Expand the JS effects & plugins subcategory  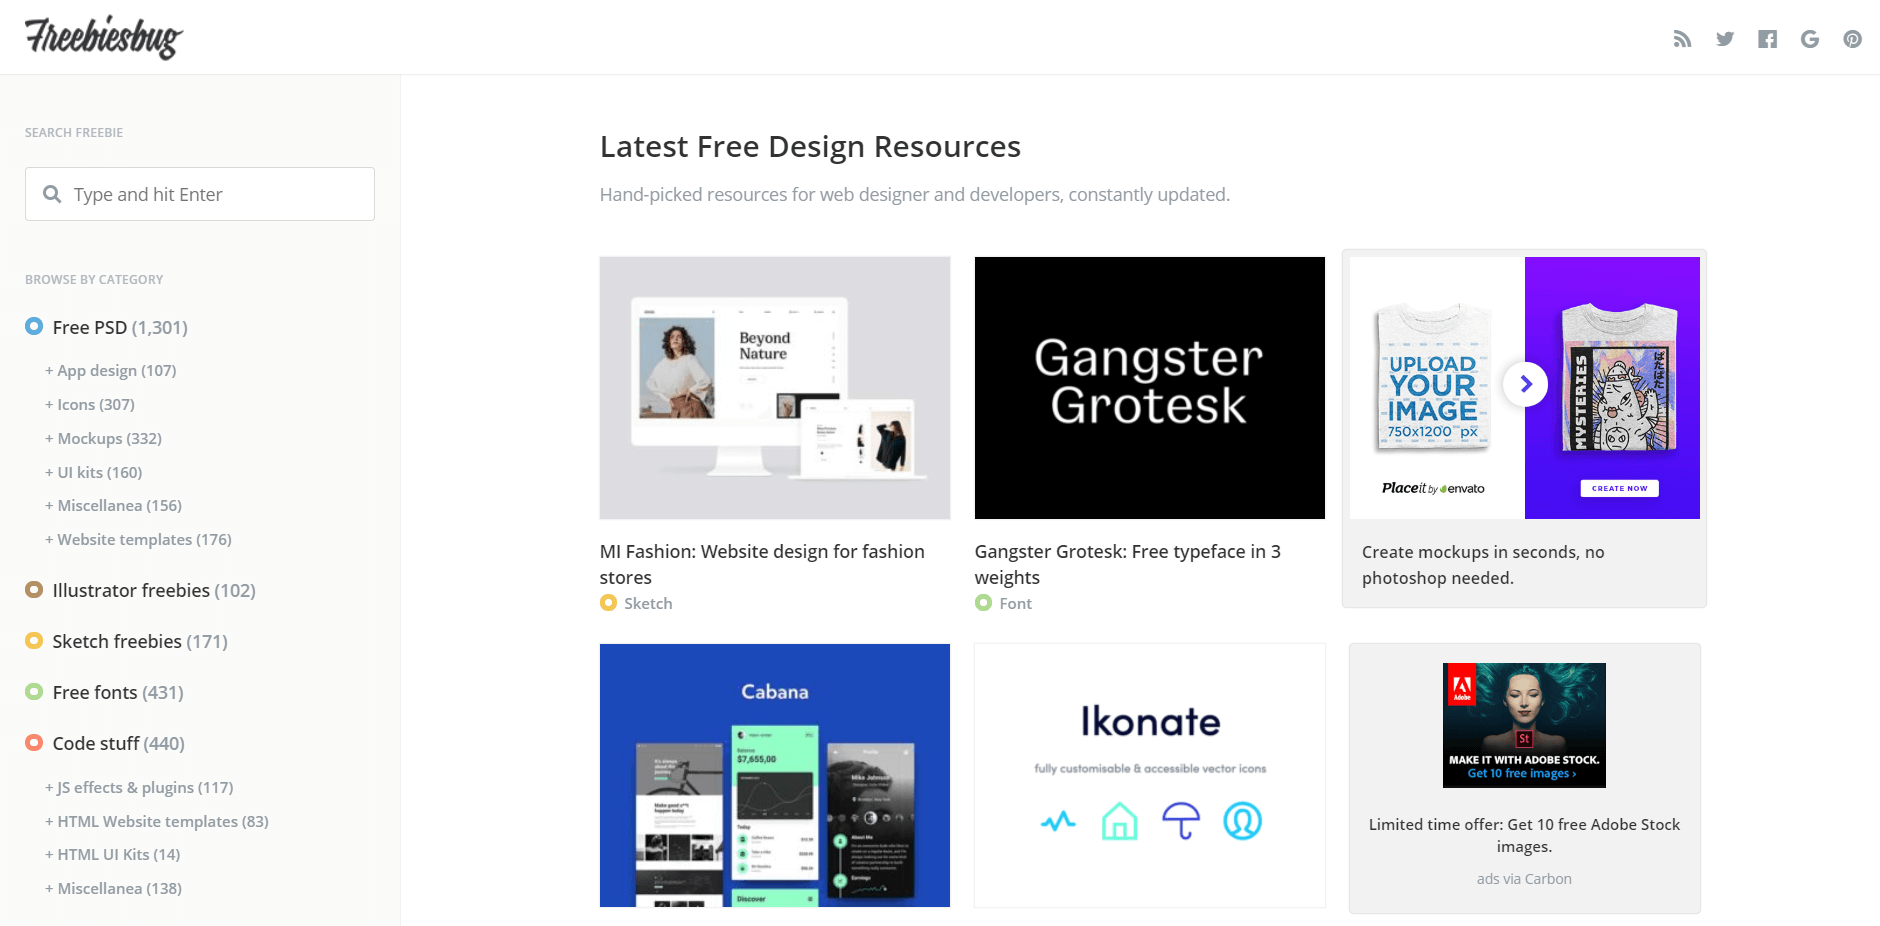coord(138,787)
